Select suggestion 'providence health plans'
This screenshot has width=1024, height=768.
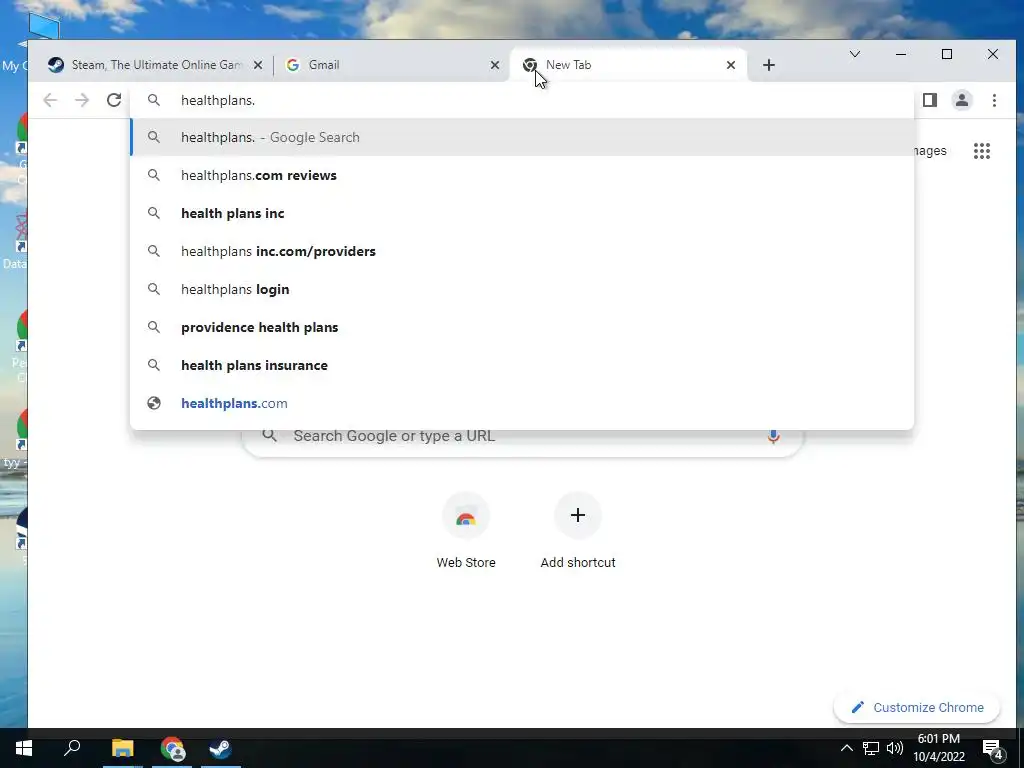(522, 327)
